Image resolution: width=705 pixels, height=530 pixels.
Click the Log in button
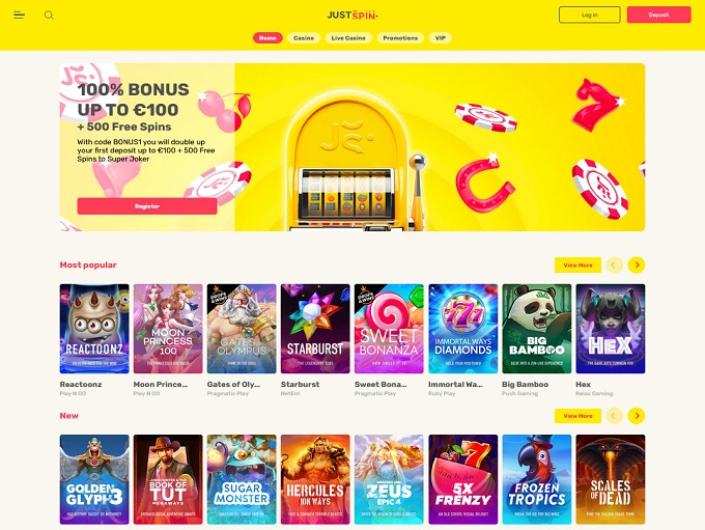(x=589, y=15)
